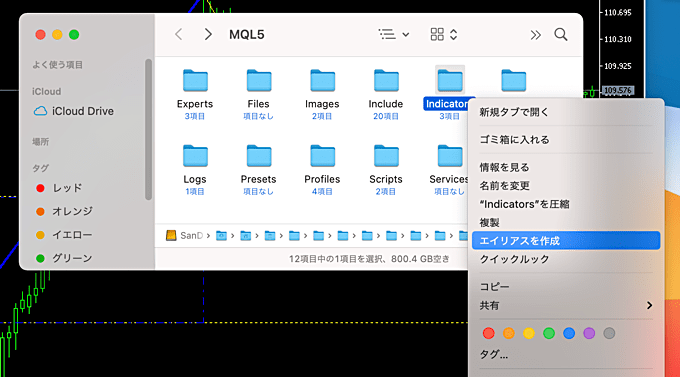Screen dimensions: 680x377
Task: Open the Logs folder
Action: click(195, 156)
